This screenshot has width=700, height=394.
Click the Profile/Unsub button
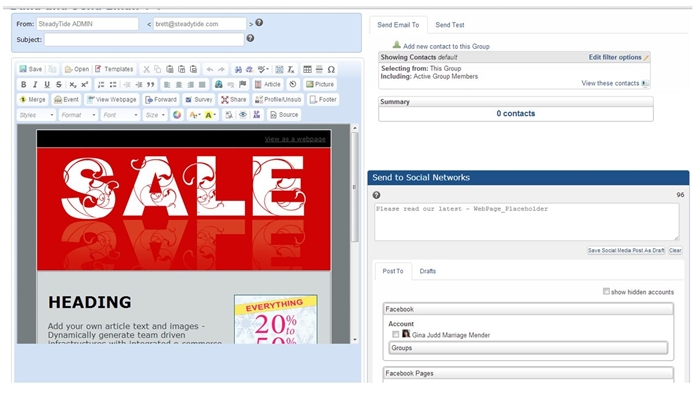pos(278,100)
